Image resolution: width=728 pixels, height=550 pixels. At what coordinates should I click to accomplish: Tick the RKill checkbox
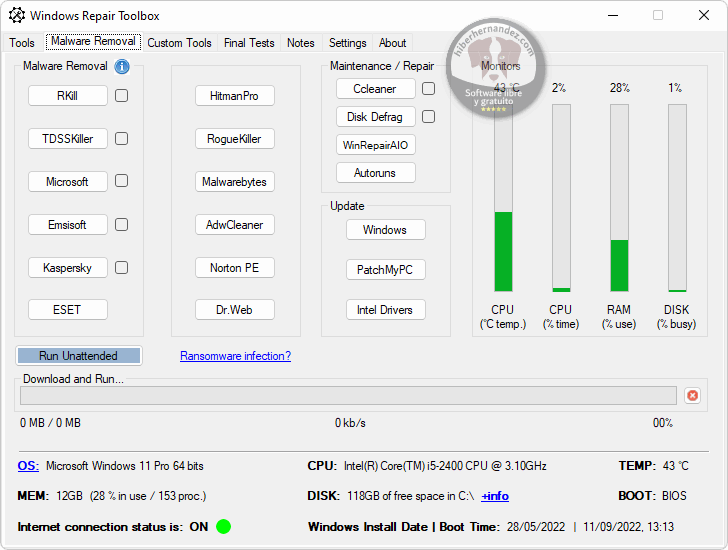pyautogui.click(x=122, y=96)
